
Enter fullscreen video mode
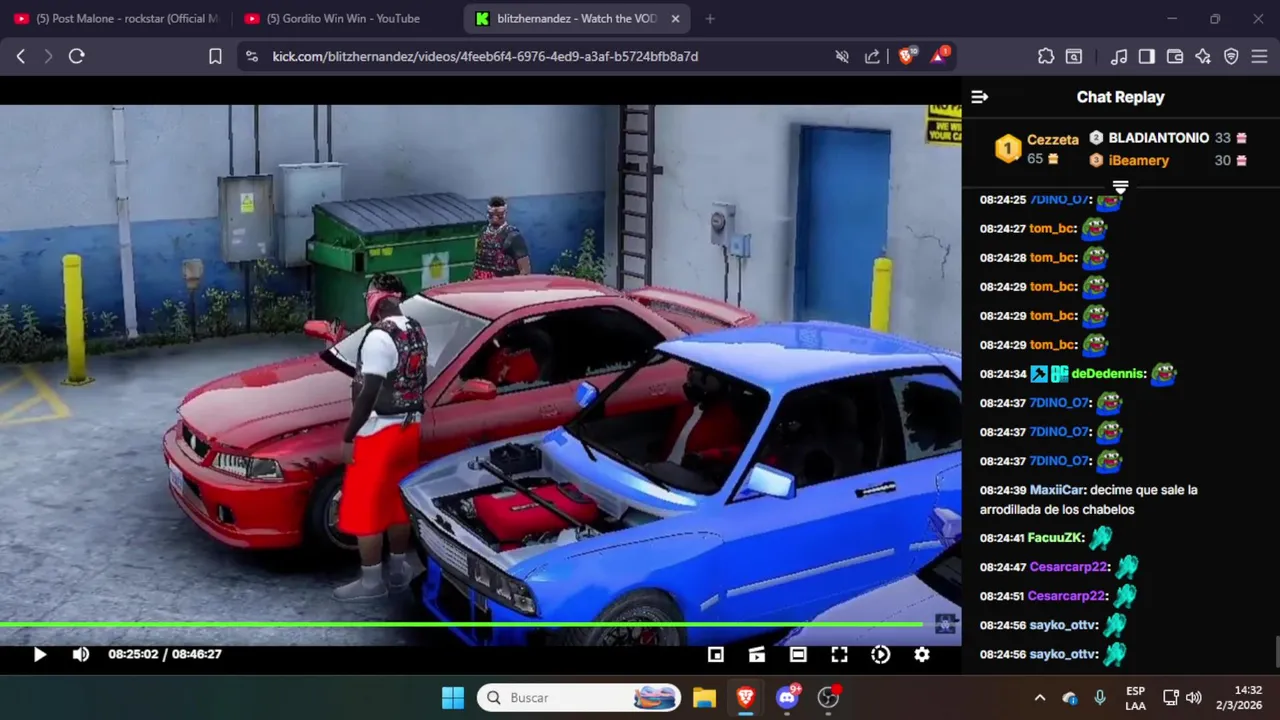[839, 655]
